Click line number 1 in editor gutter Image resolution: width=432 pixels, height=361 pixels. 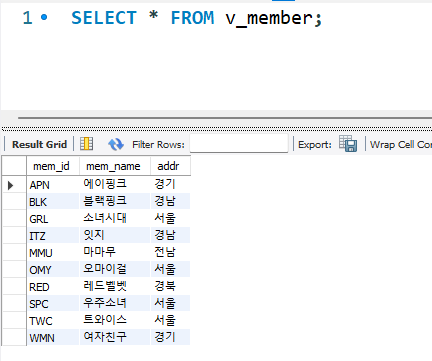[27, 18]
